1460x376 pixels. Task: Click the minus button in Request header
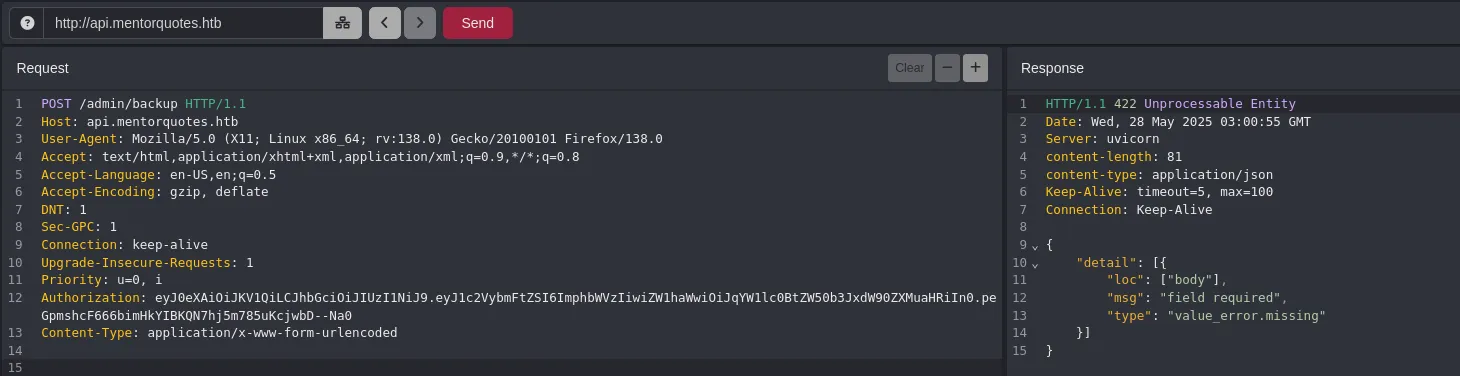pos(947,68)
